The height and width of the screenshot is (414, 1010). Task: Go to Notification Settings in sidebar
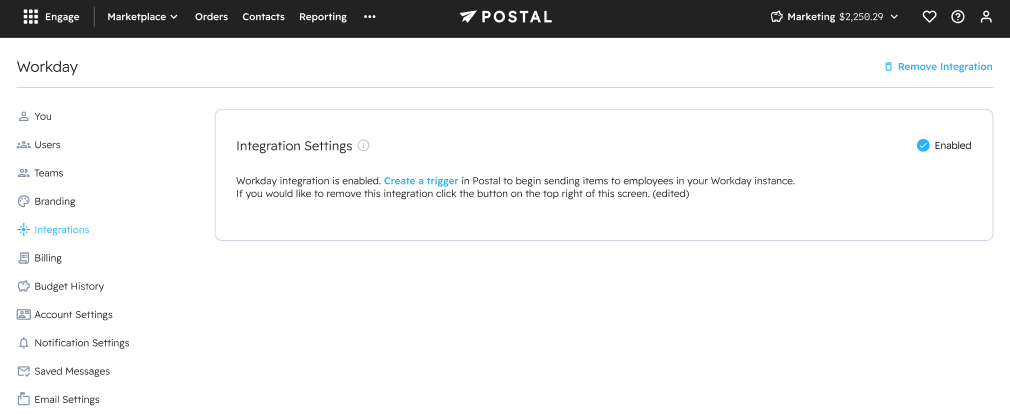[x=81, y=343]
